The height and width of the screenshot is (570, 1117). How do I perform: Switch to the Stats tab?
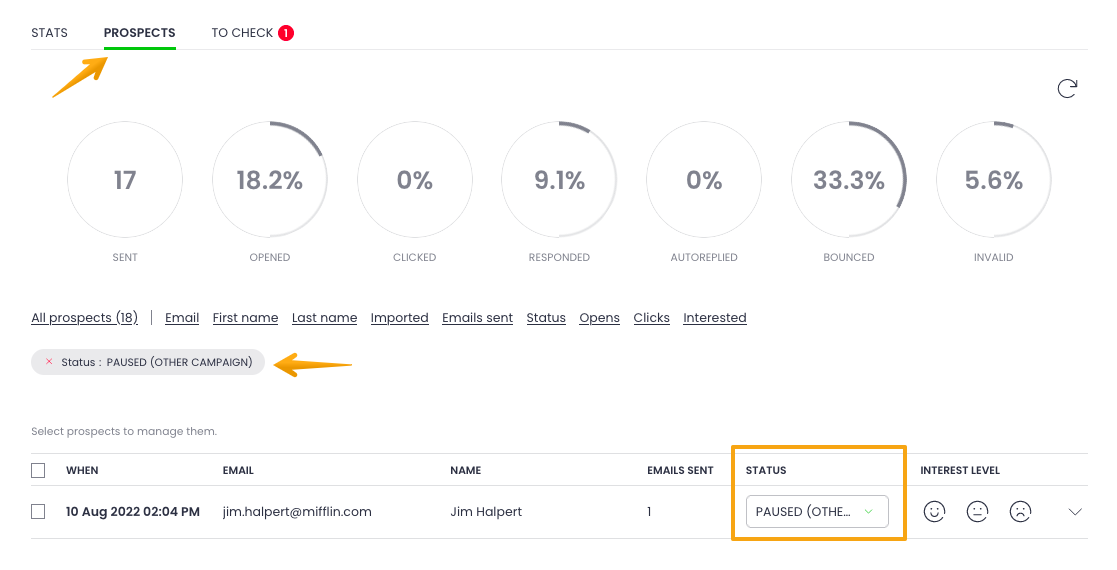[49, 33]
